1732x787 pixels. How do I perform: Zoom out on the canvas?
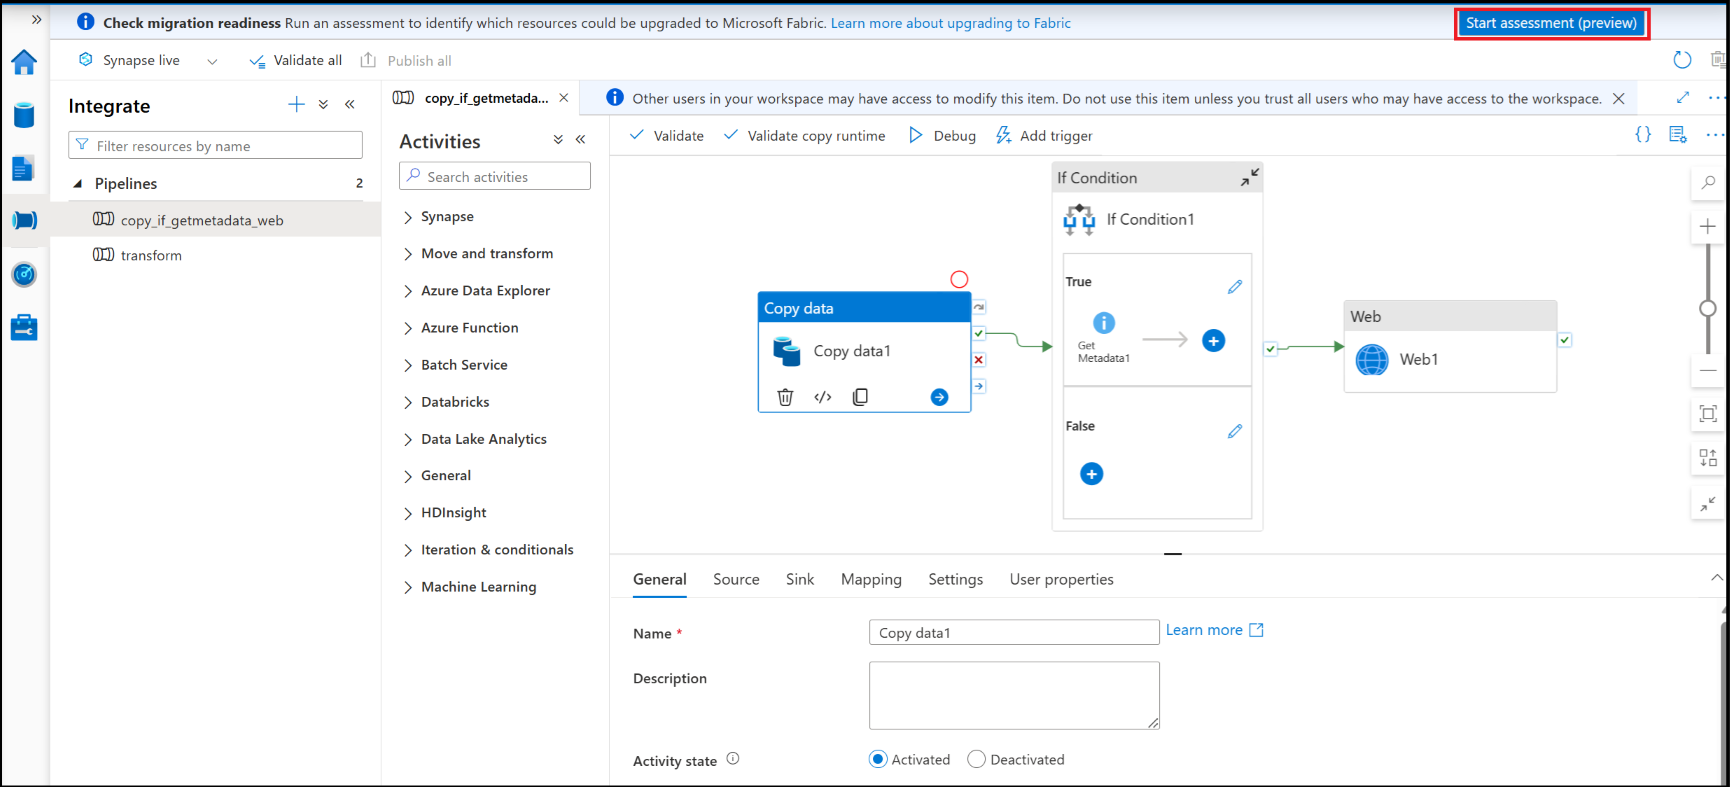1708,370
